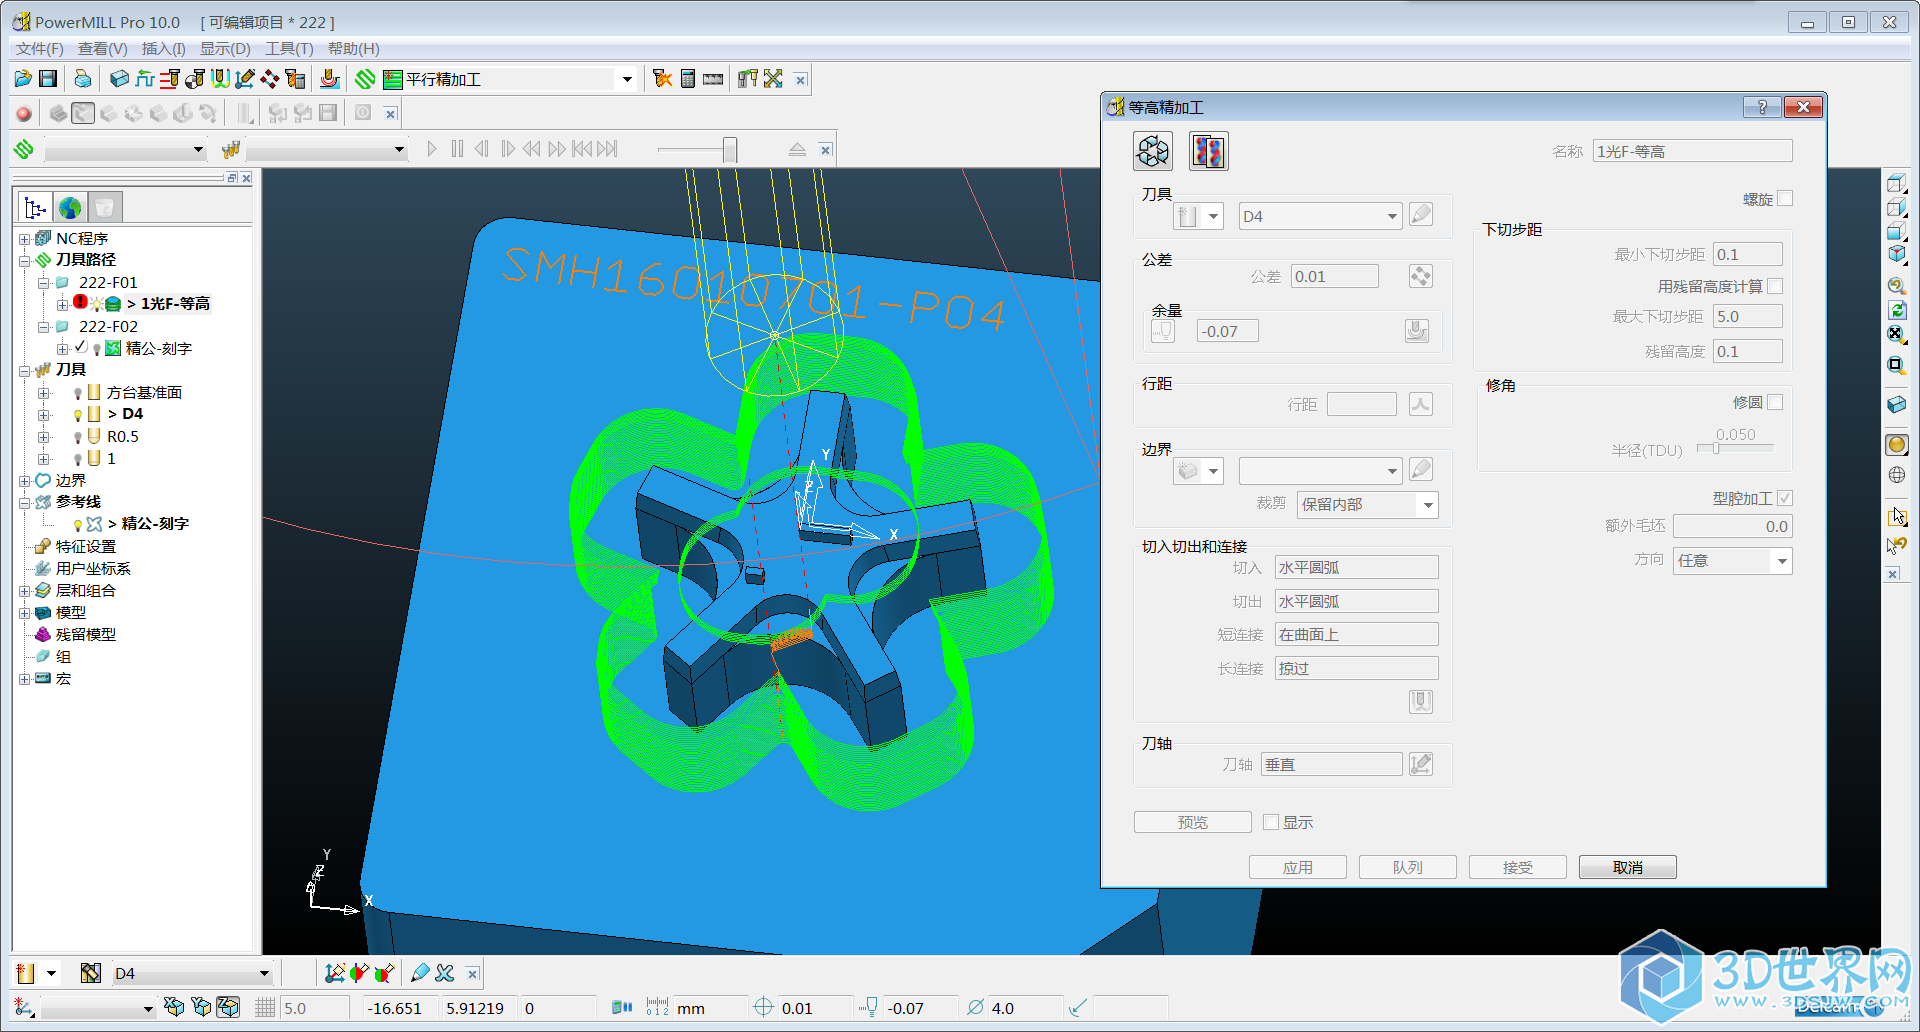Open 文件(F) menu
This screenshot has width=1920, height=1032.
click(x=40, y=49)
